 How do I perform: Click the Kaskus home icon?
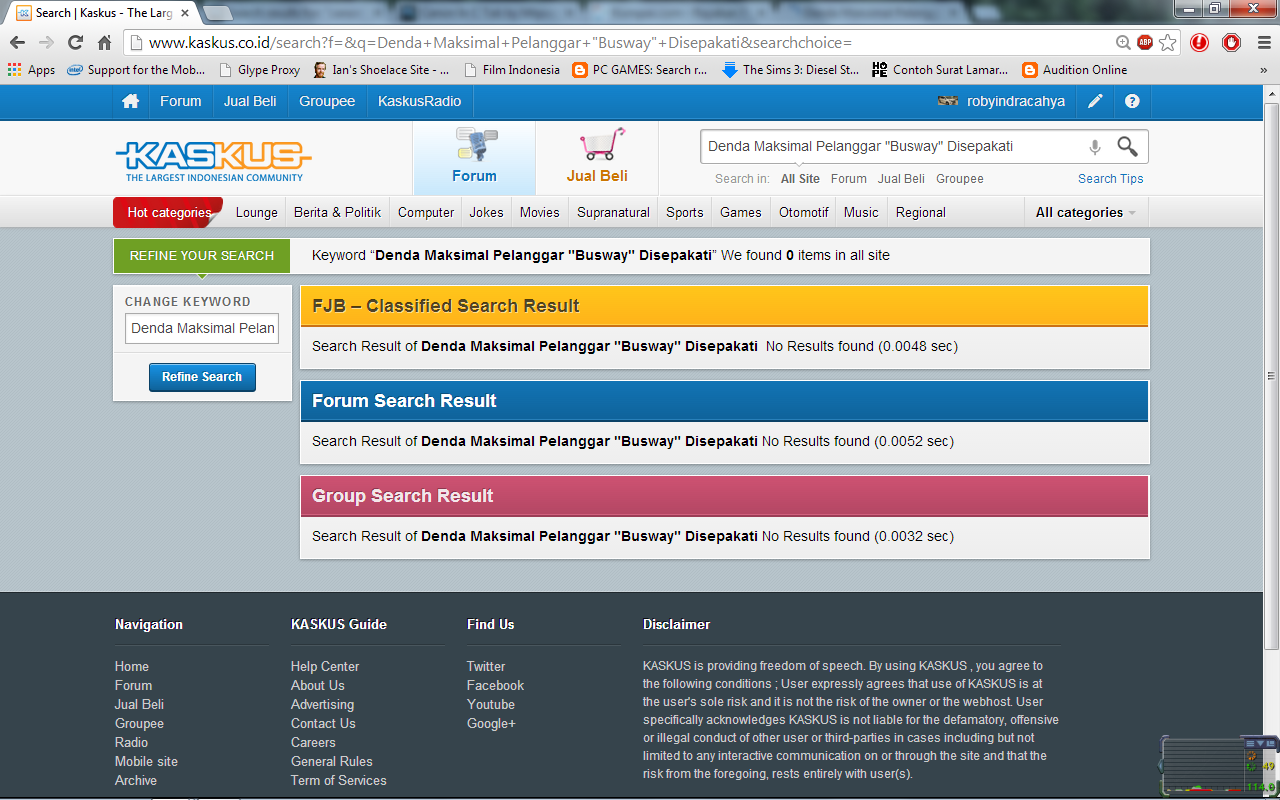click(x=130, y=102)
